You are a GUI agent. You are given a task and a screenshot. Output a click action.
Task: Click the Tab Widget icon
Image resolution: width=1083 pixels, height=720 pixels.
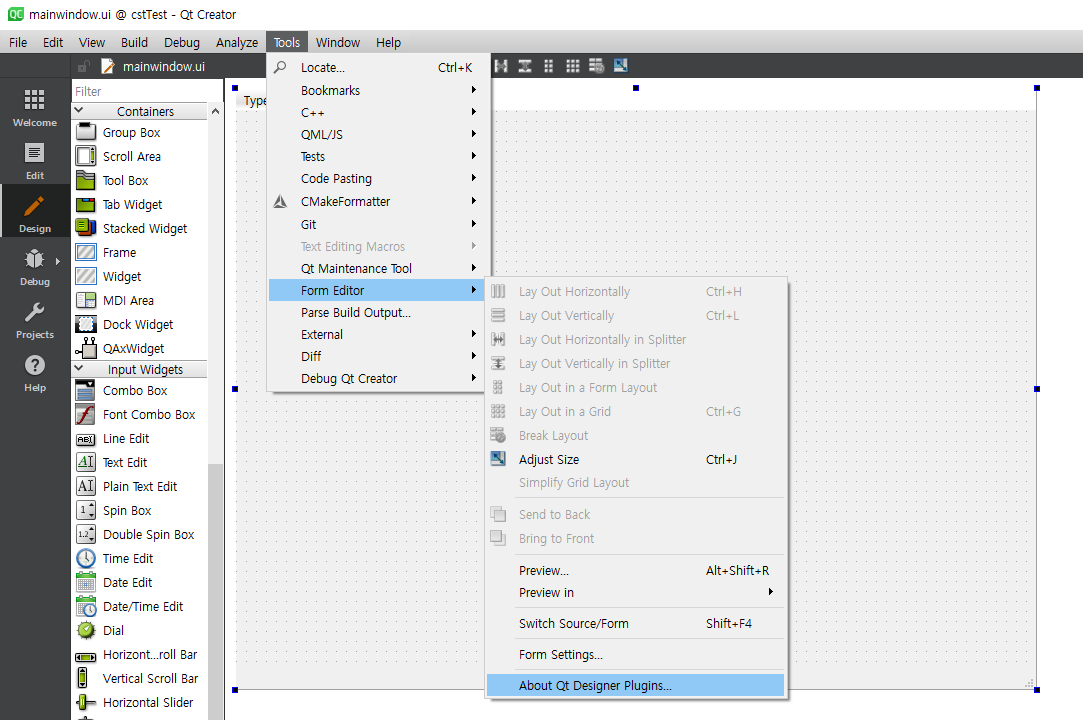click(x=86, y=205)
